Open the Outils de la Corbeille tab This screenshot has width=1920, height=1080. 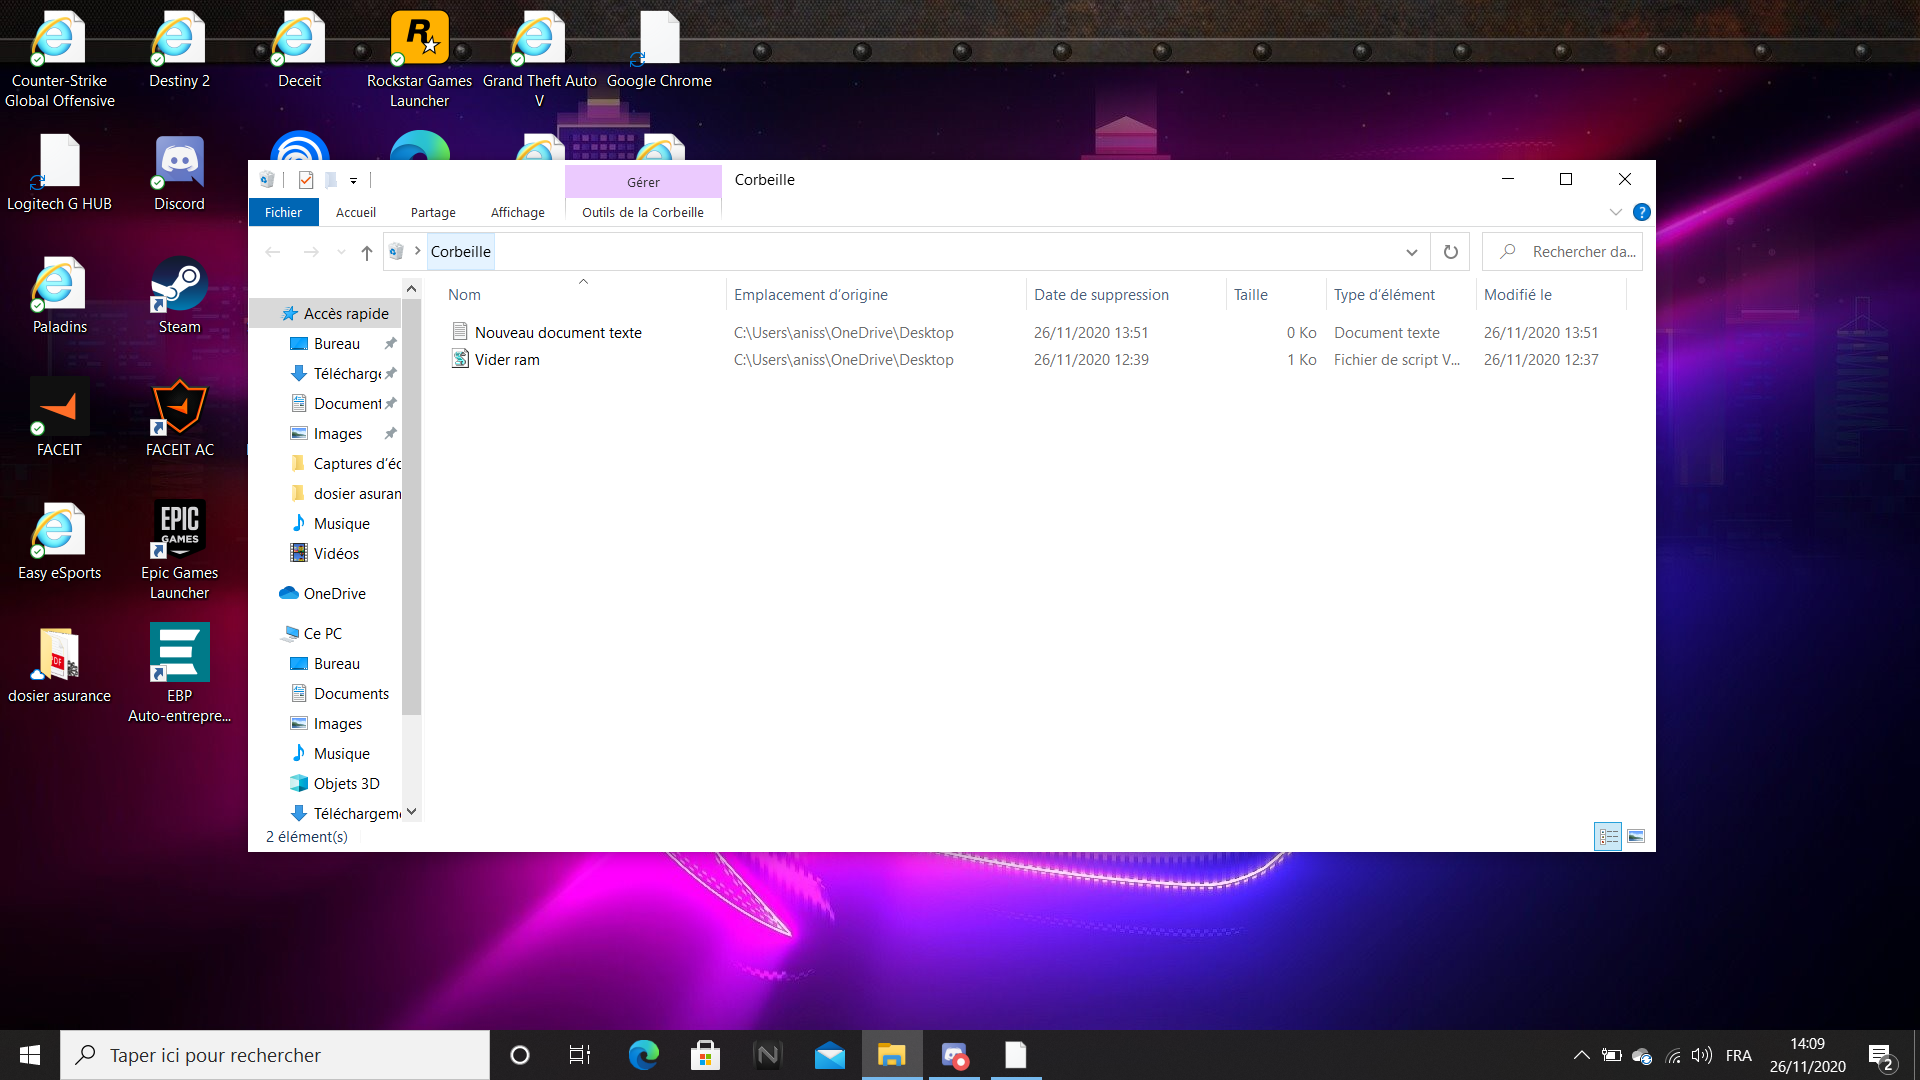(x=643, y=212)
